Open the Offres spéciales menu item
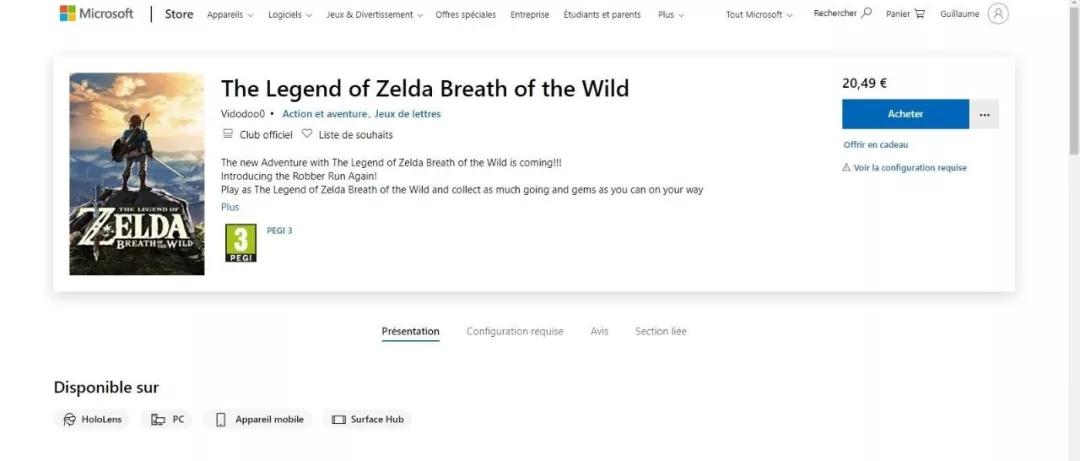 [x=465, y=15]
